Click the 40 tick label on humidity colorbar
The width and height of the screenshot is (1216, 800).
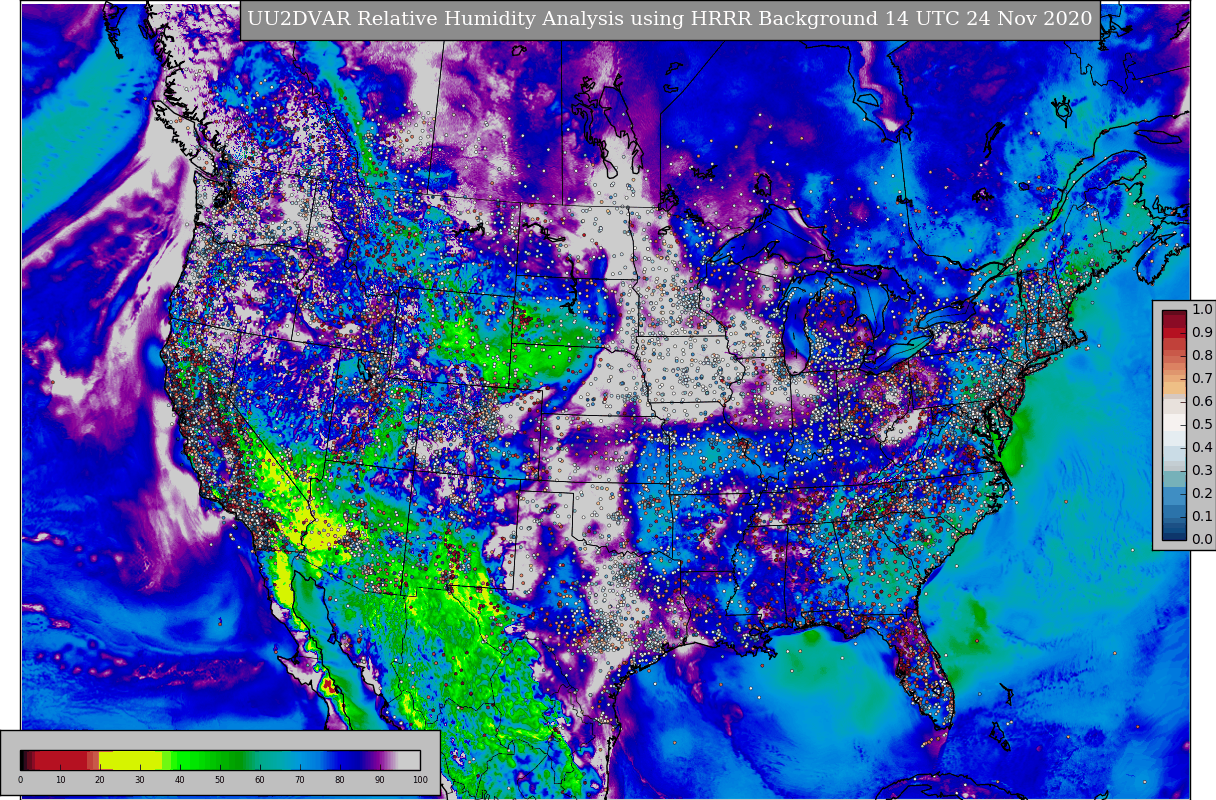click(x=180, y=780)
